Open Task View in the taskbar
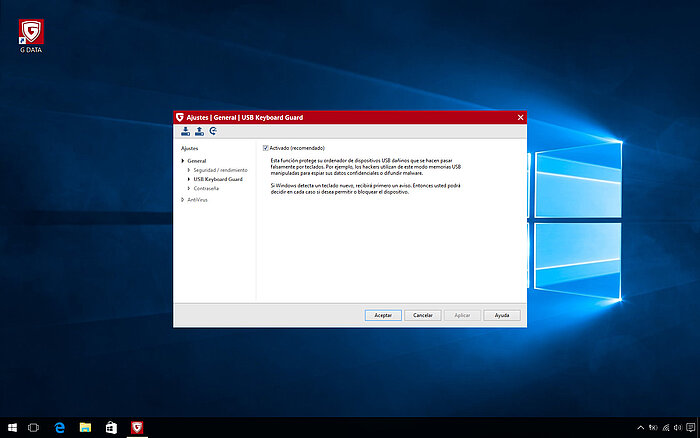This screenshot has width=700, height=438. [x=34, y=427]
